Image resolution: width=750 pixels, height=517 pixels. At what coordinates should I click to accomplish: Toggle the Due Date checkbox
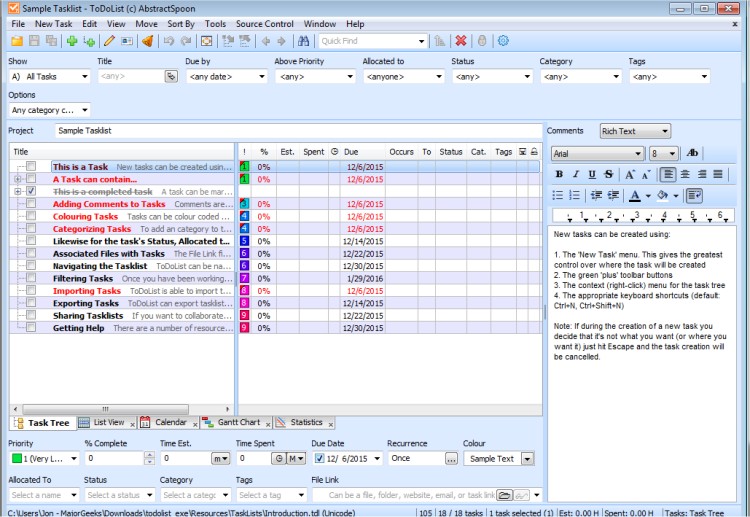(319, 458)
